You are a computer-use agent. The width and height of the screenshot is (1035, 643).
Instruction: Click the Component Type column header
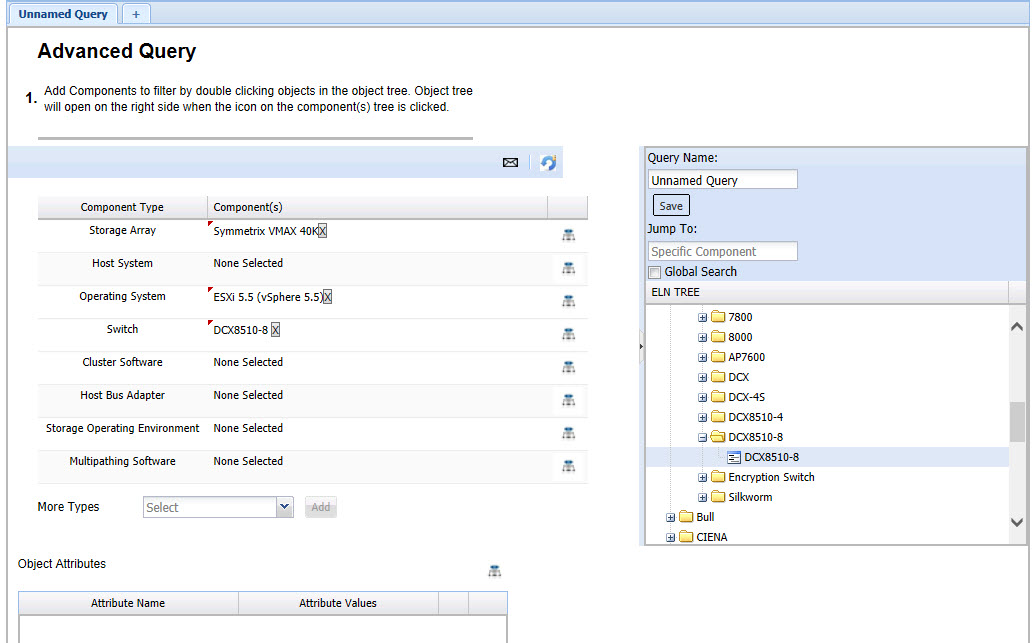click(122, 207)
